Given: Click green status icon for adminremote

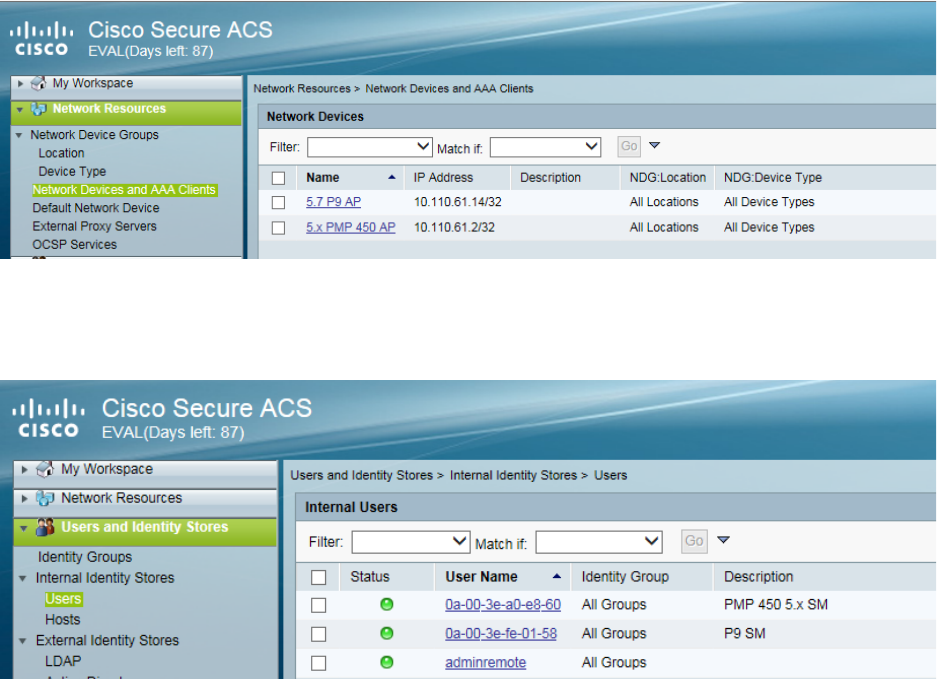Looking at the screenshot, I should point(387,662).
